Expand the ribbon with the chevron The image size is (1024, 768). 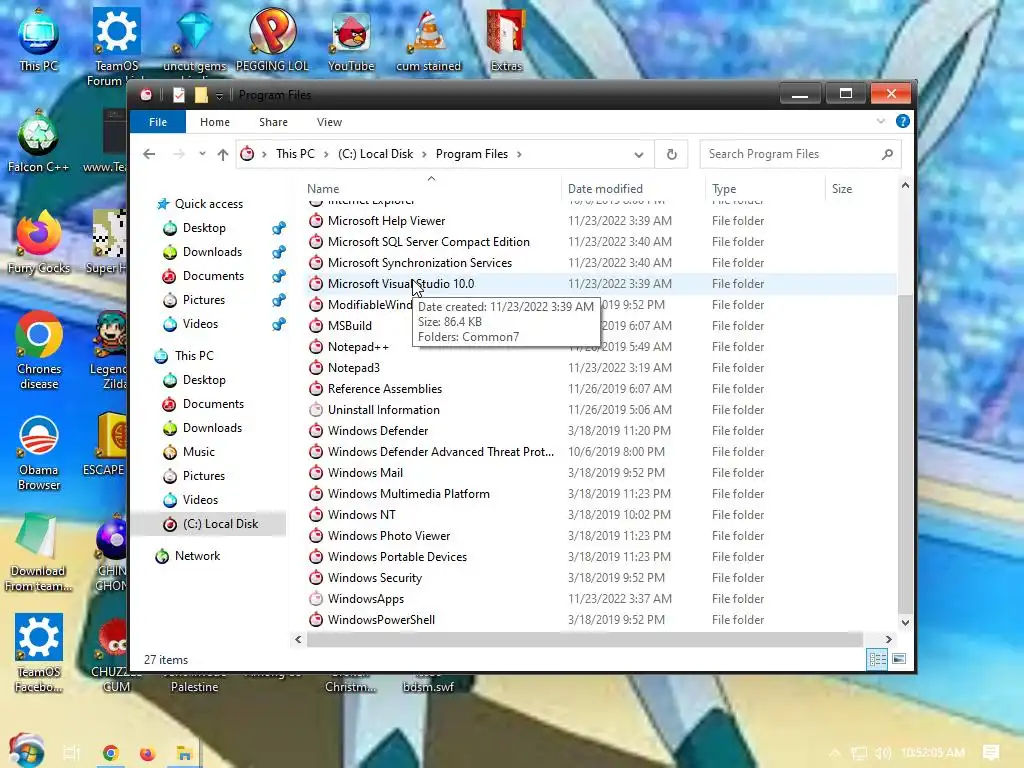[x=880, y=121]
